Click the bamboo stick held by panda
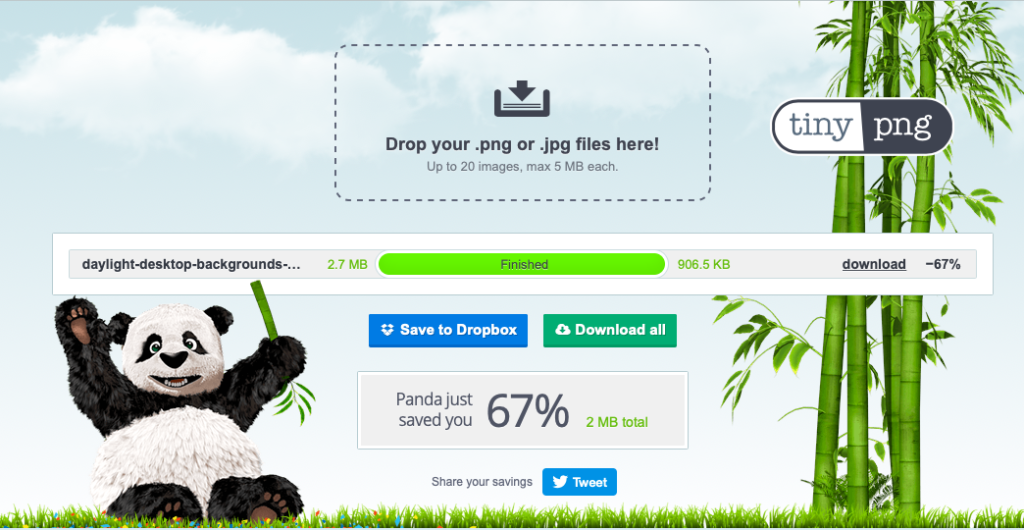1024x530 pixels. click(264, 311)
